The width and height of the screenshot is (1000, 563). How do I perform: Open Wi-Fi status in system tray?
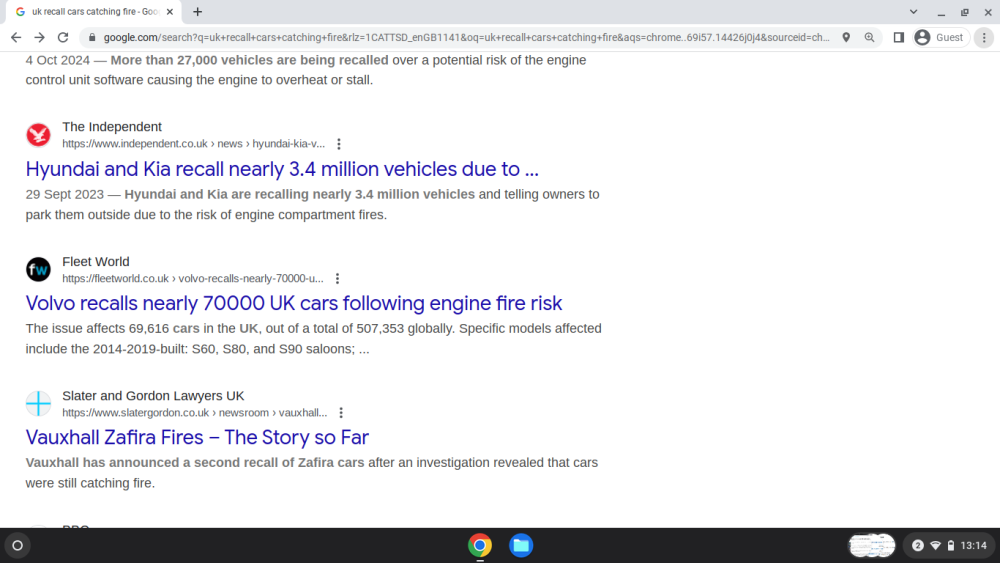[x=936, y=546]
